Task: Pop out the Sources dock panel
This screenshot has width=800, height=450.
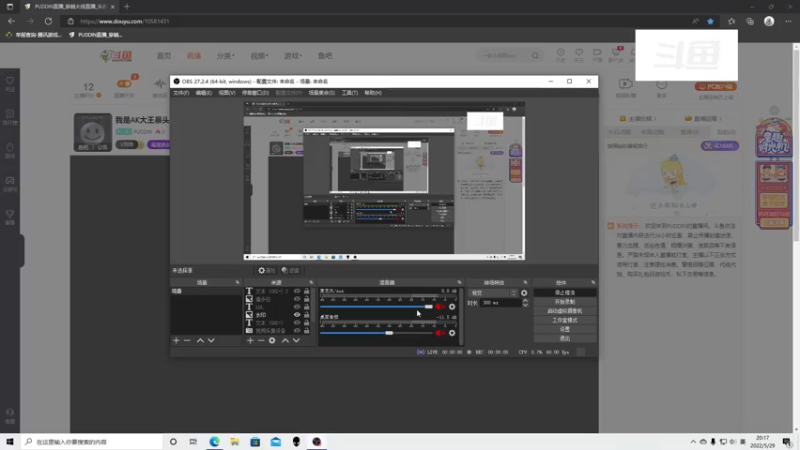Action: (x=311, y=282)
